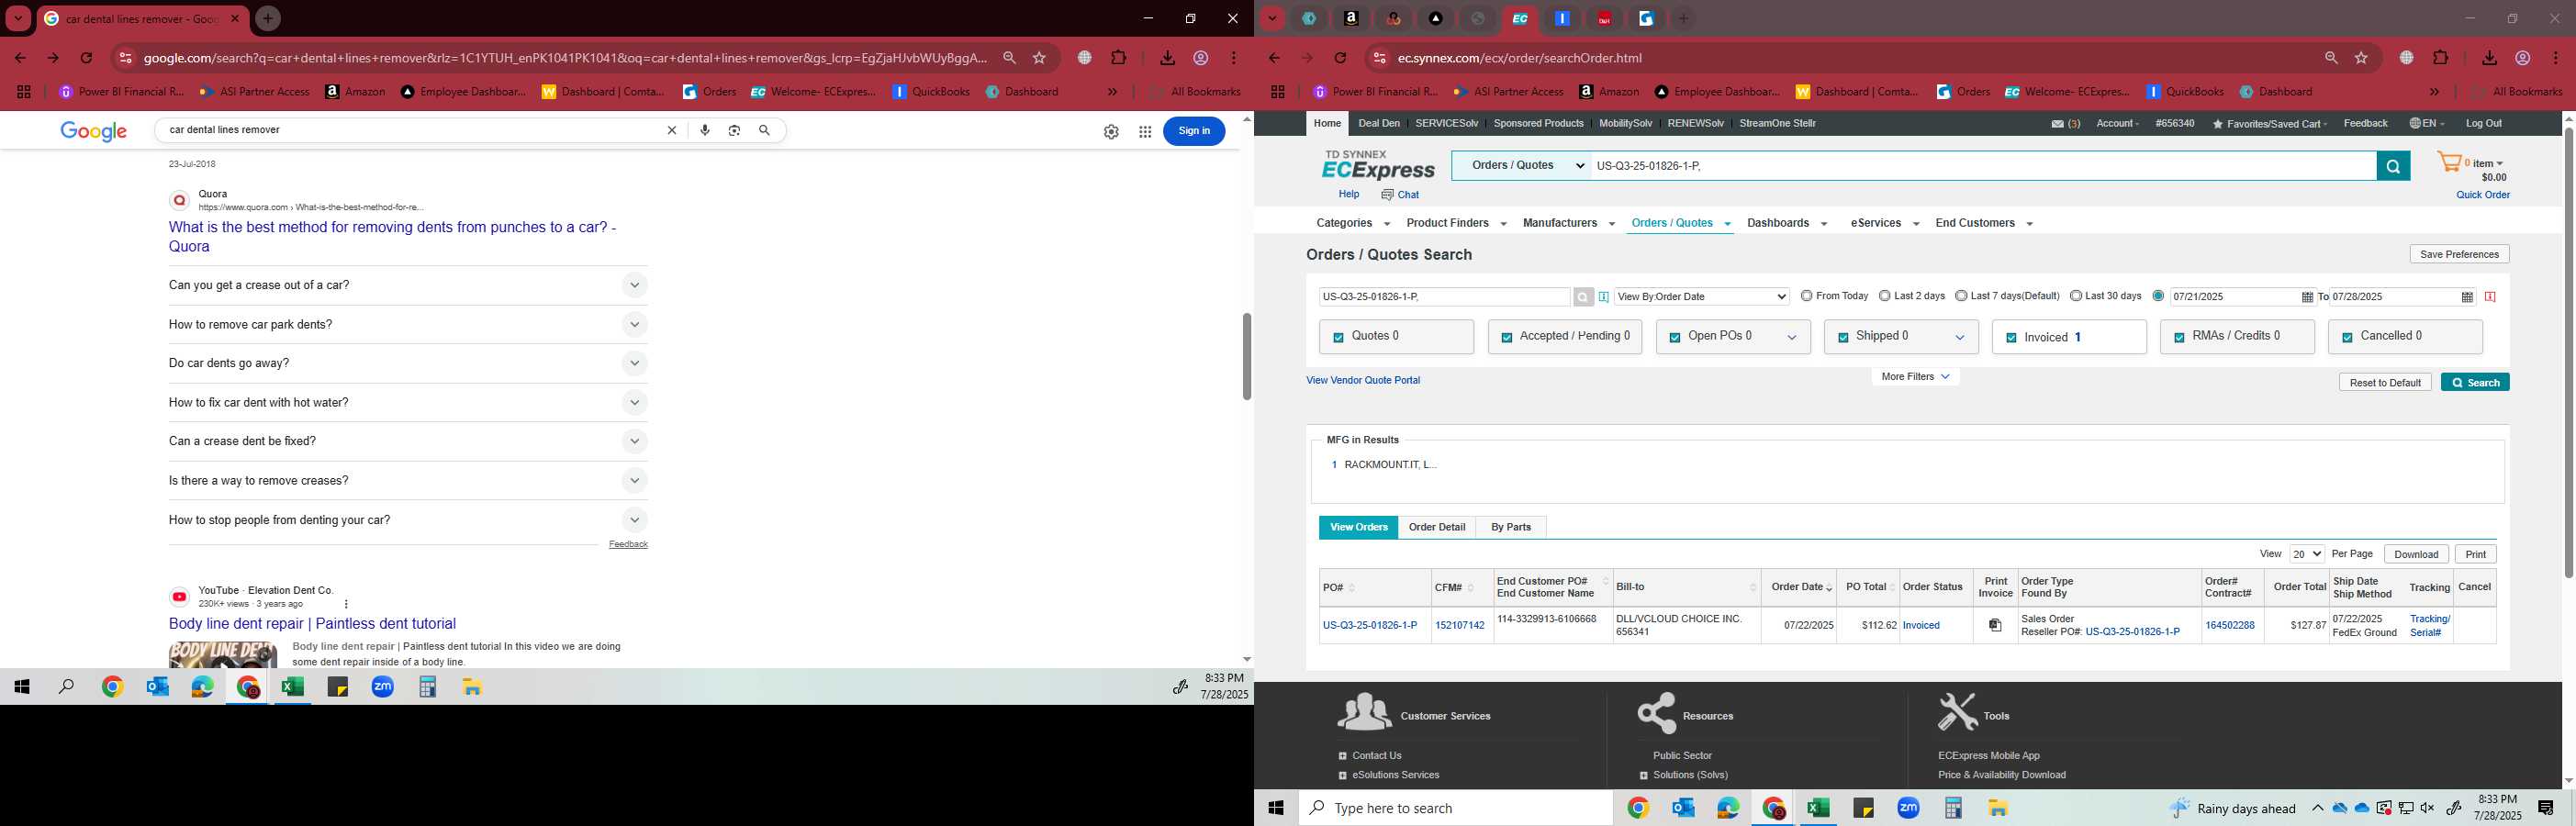Click Save Preferences button

[x=2459, y=254]
